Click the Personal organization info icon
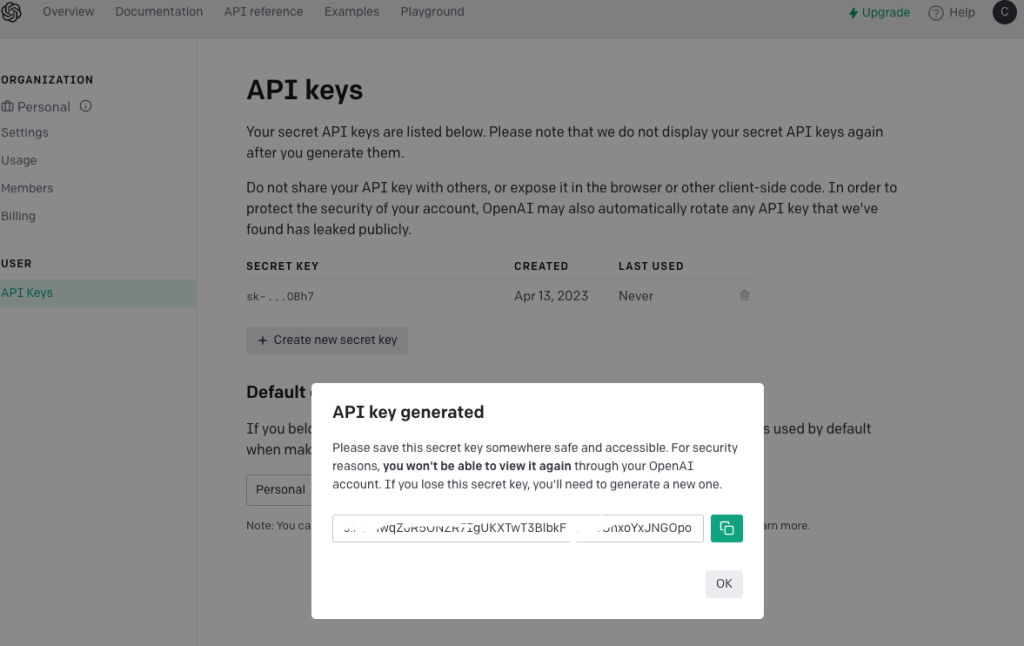Image resolution: width=1024 pixels, height=646 pixels. point(86,106)
